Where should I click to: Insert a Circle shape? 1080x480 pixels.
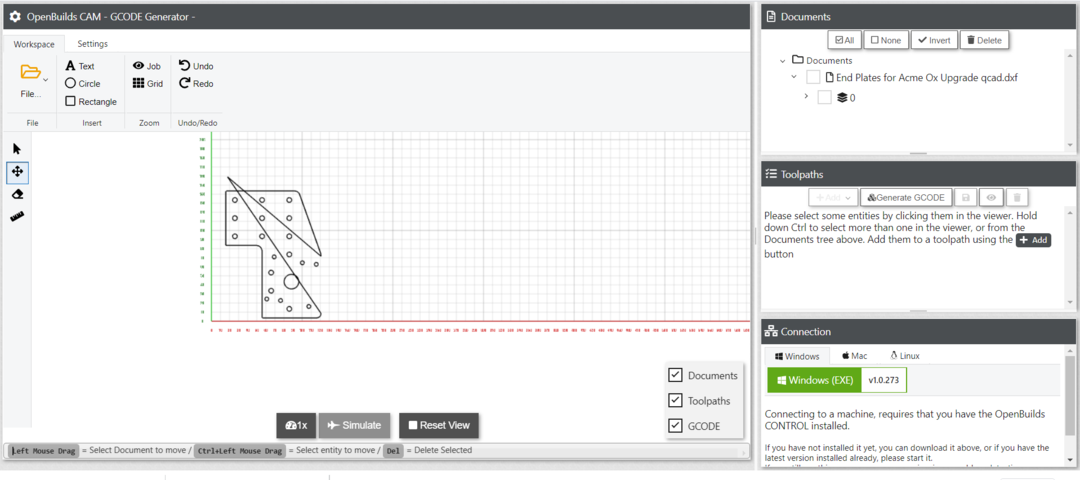click(x=82, y=84)
